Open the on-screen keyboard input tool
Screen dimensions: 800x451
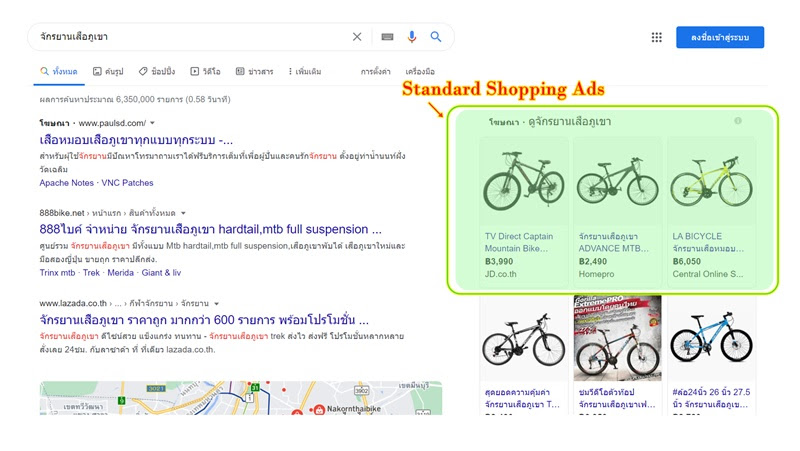[387, 37]
